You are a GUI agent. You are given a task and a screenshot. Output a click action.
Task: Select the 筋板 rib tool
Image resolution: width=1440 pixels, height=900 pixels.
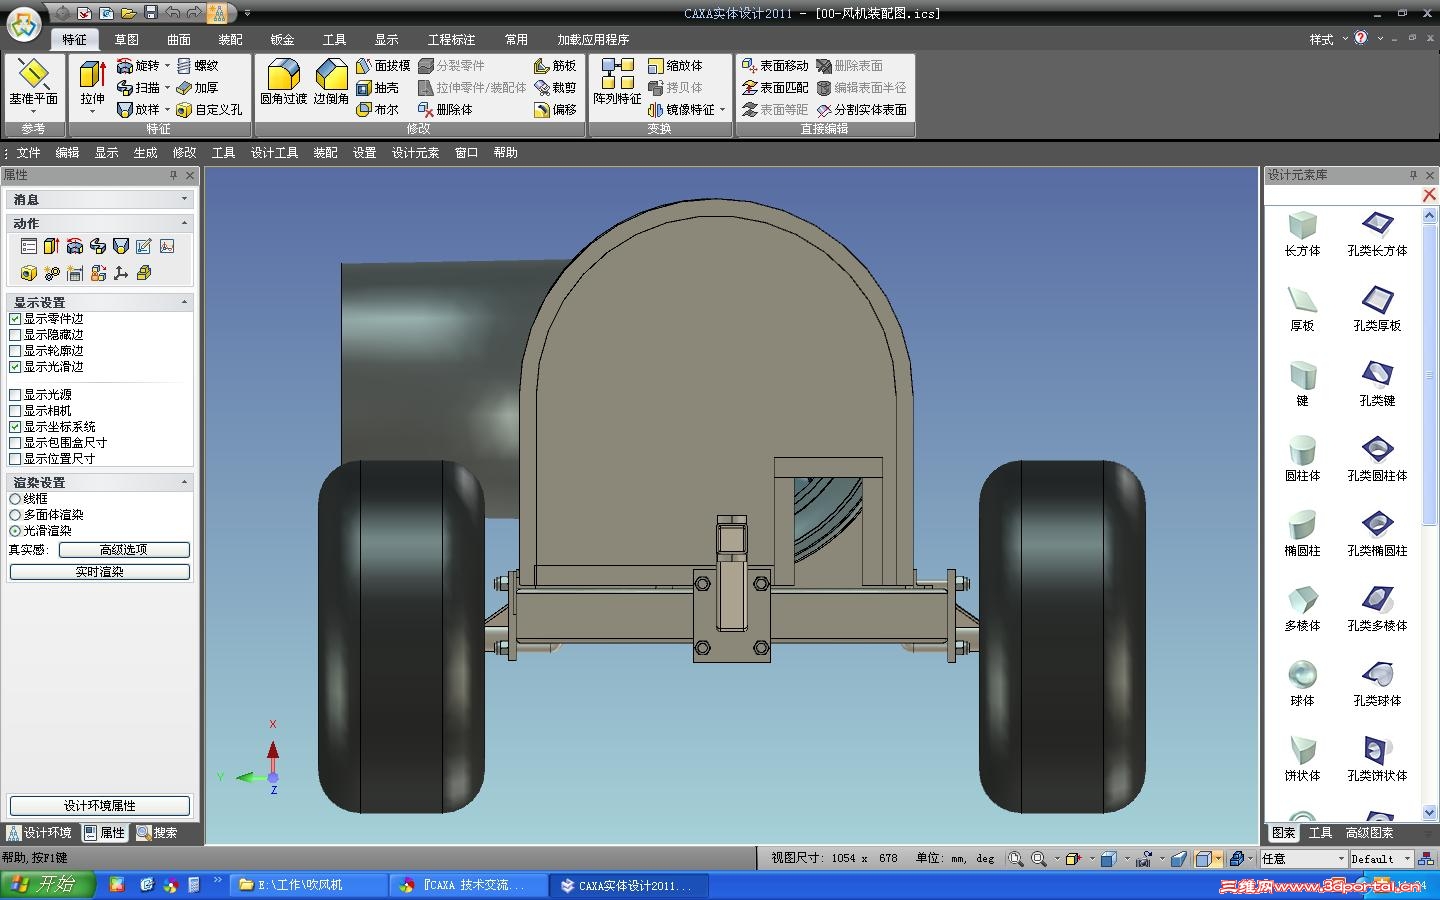555,66
